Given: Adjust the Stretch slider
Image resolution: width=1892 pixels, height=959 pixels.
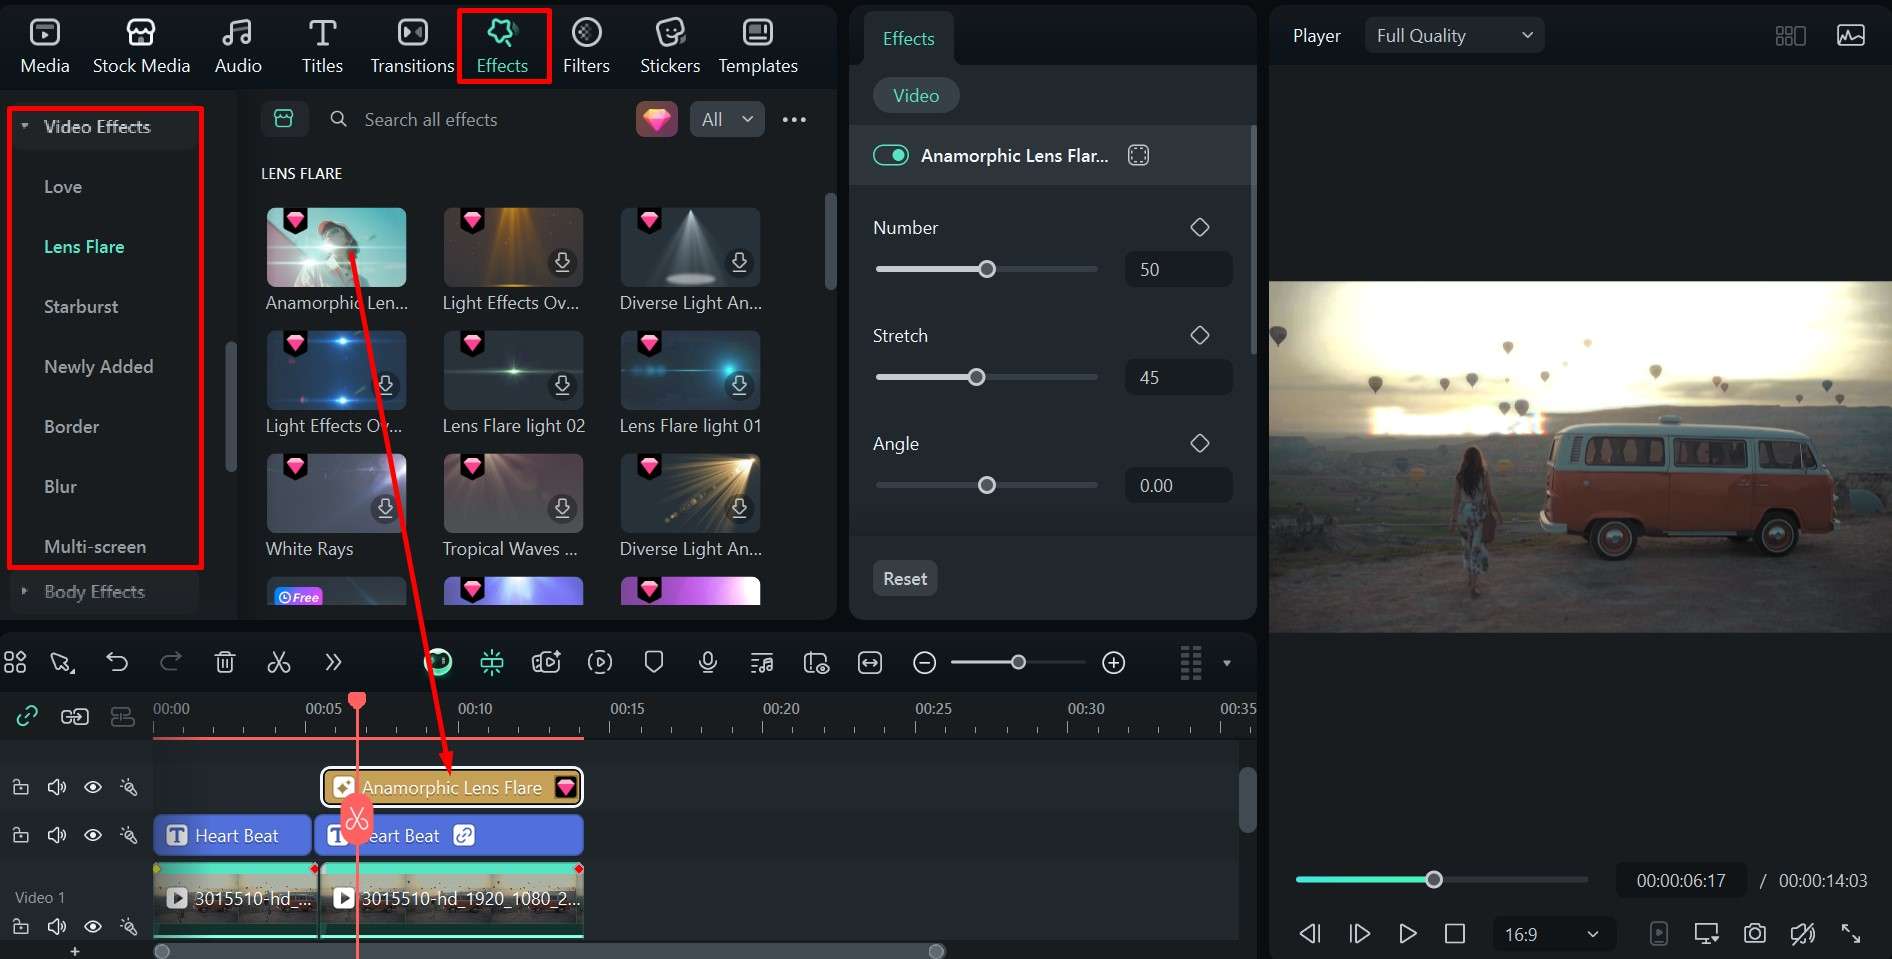Looking at the screenshot, I should click(977, 377).
